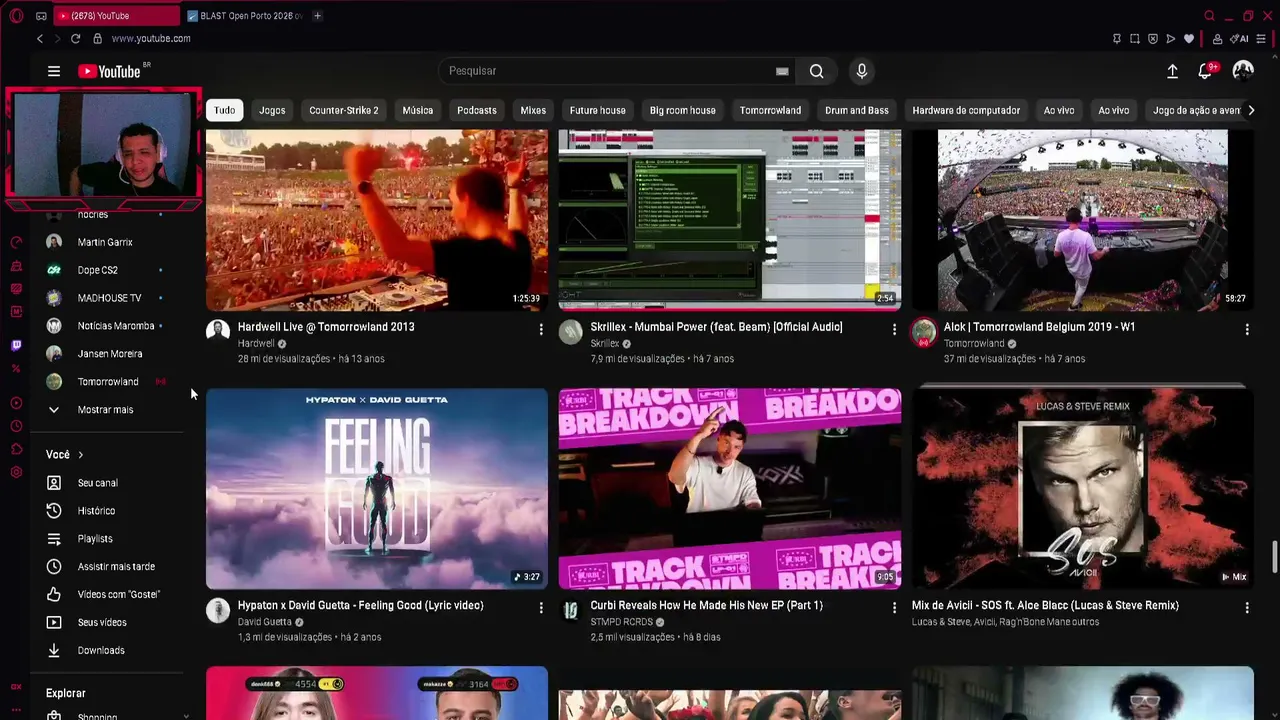The image size is (1280, 720).
Task: Open the David Guetta channel link
Action: click(265, 622)
